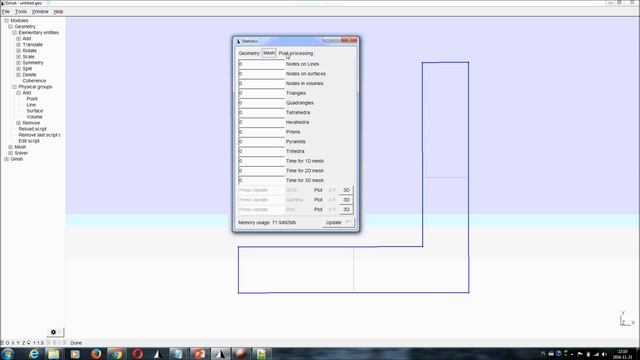Open the Window menu

(x=40, y=12)
